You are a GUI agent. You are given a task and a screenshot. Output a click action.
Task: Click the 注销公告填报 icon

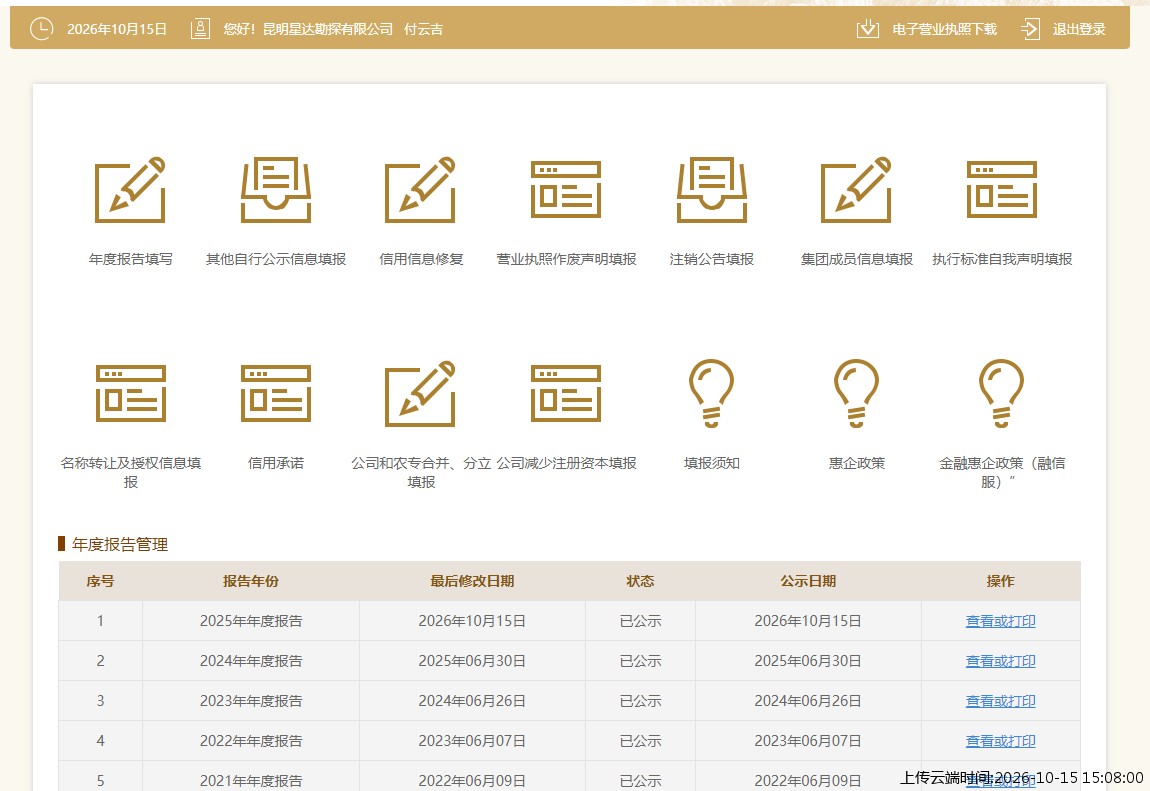tap(711, 190)
